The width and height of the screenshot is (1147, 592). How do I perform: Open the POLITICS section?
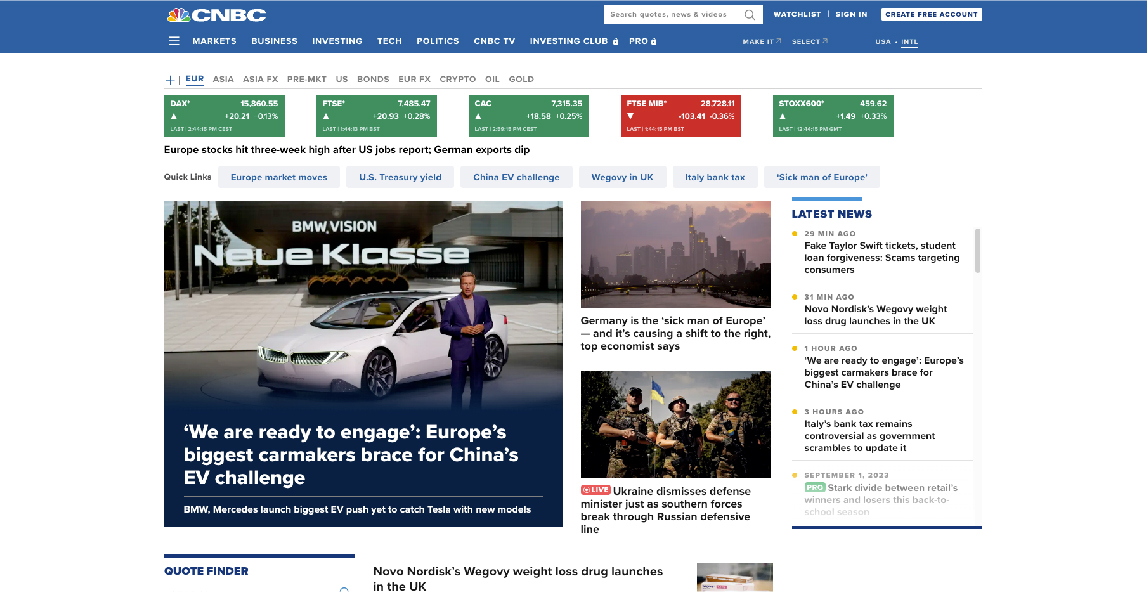pos(437,41)
